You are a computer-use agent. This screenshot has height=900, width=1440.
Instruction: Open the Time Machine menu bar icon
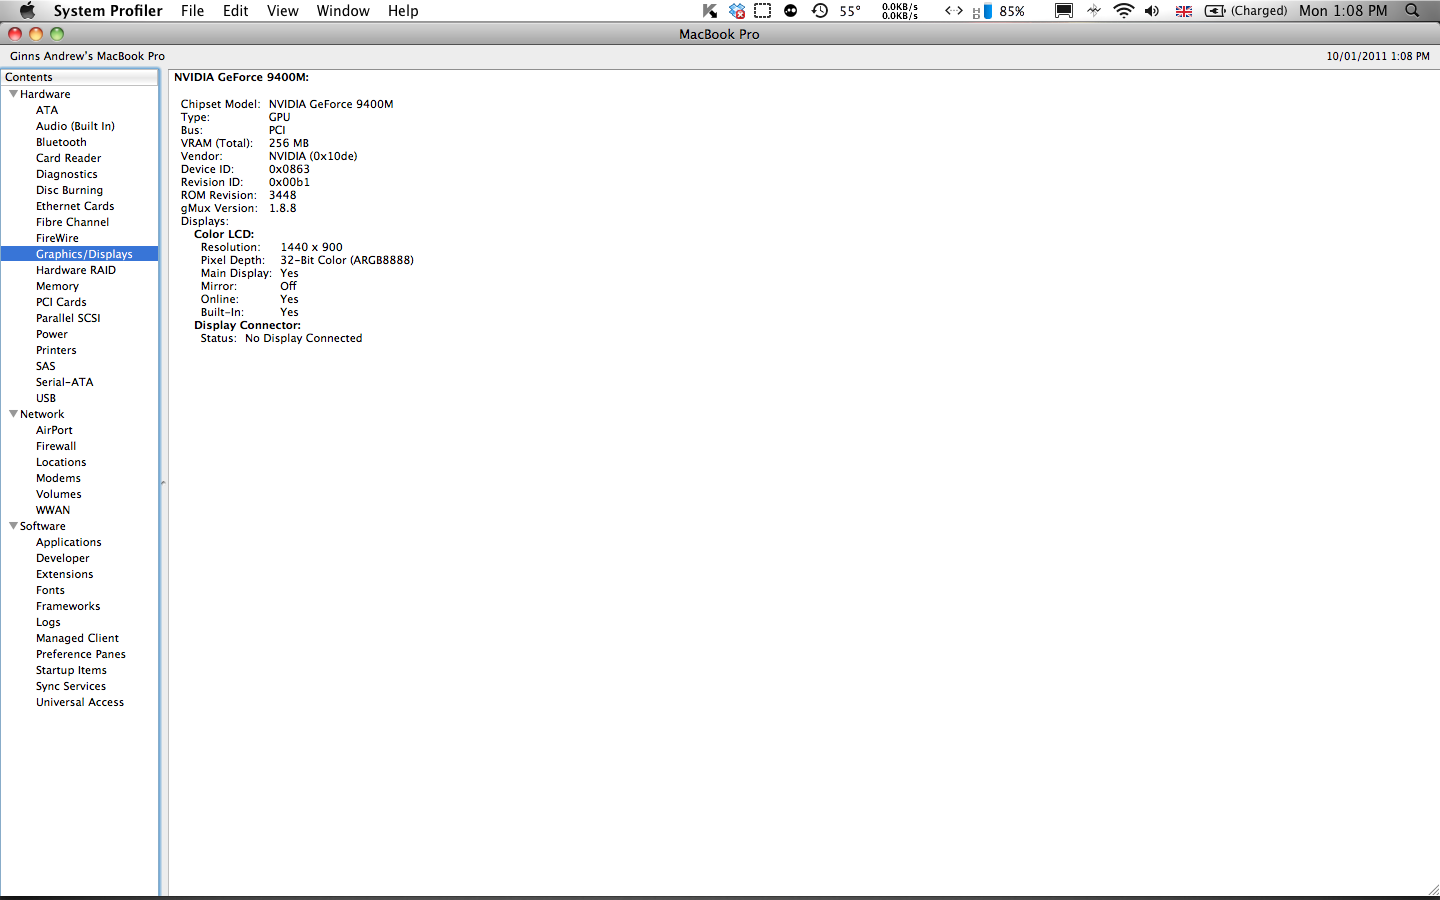pyautogui.click(x=820, y=11)
